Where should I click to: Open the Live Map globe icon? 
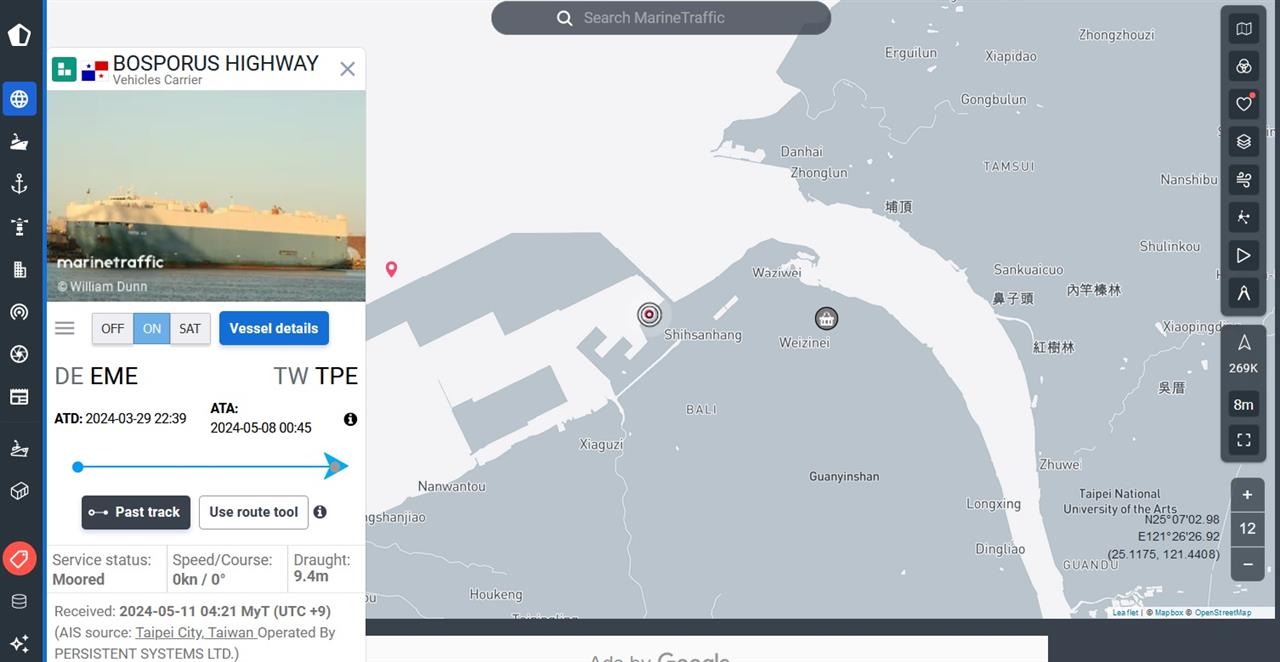(x=19, y=99)
